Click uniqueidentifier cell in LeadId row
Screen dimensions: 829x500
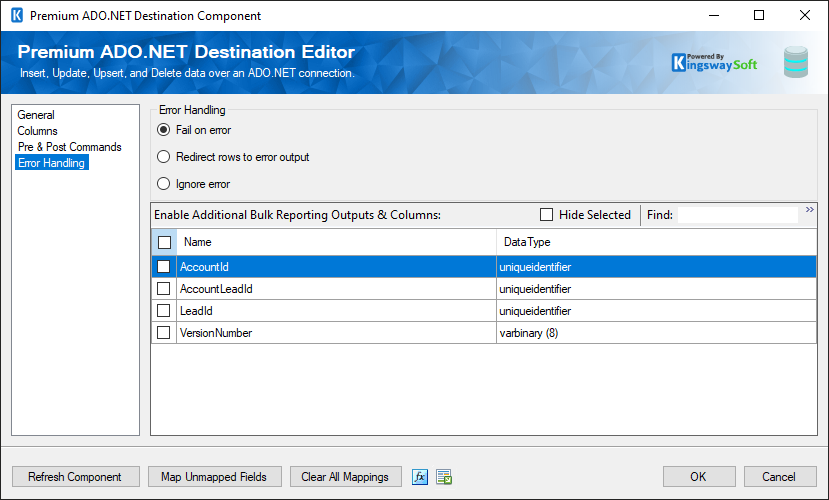pos(657,311)
